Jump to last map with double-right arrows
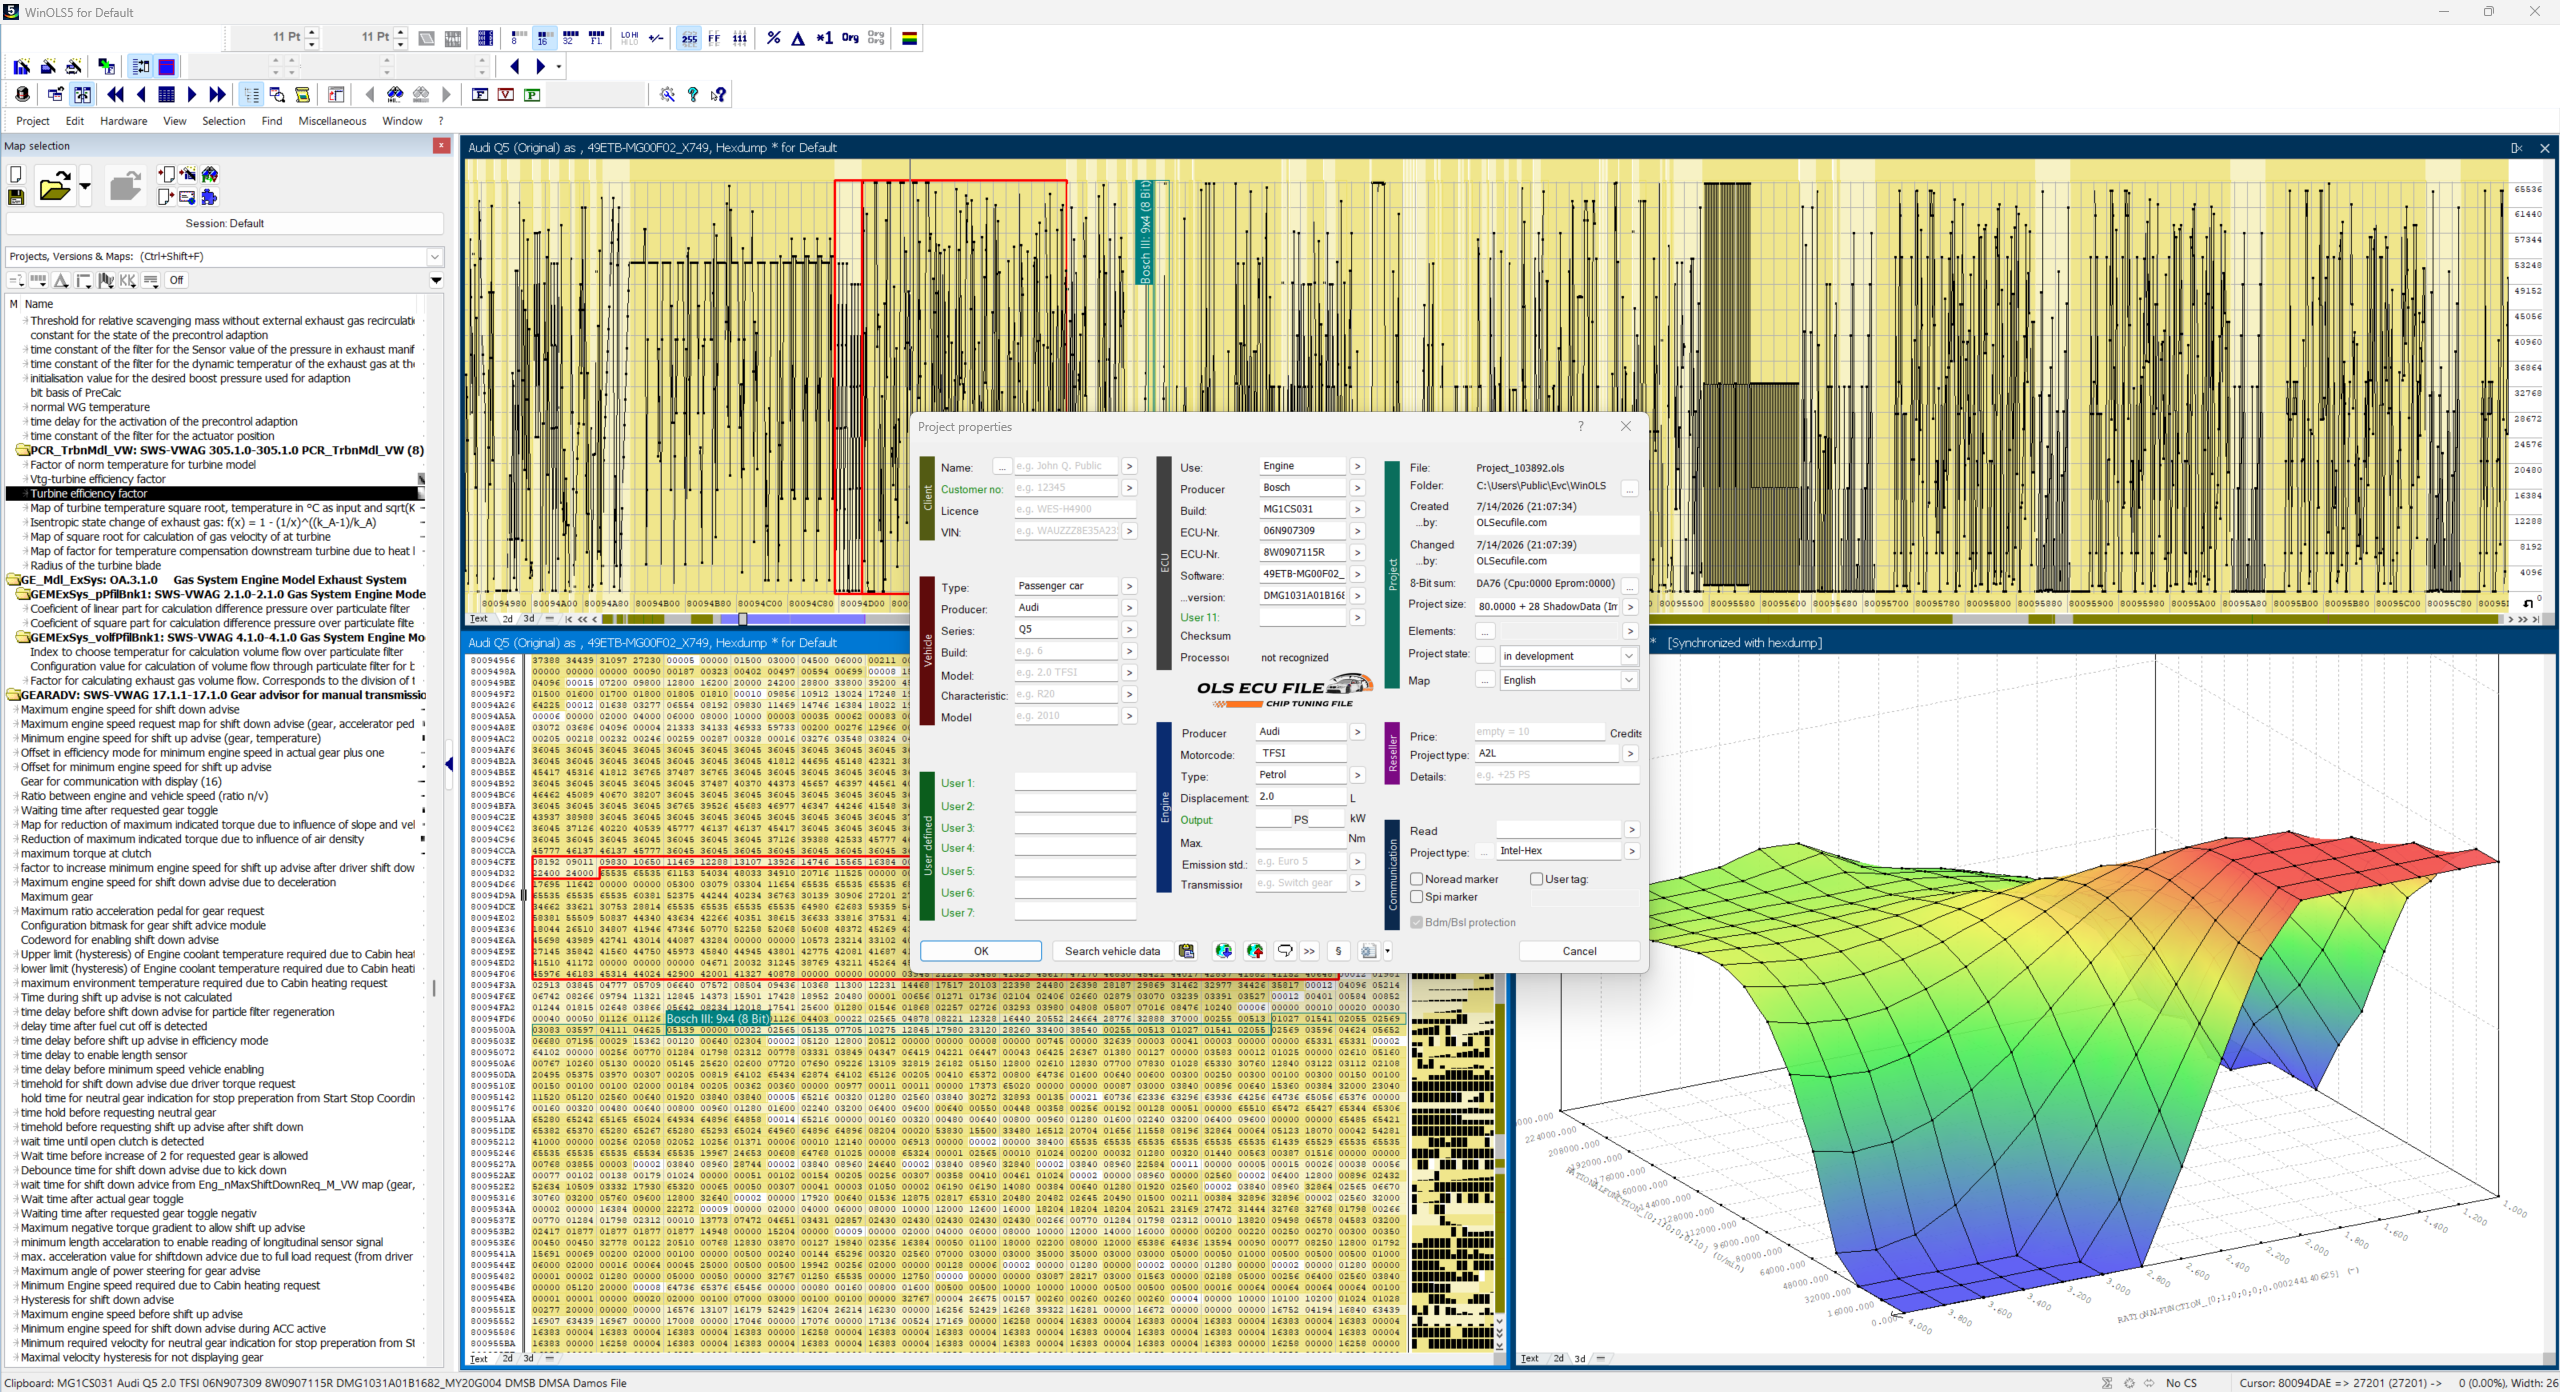Screen dimensions: 2560x1392 pyautogui.click(x=217, y=94)
